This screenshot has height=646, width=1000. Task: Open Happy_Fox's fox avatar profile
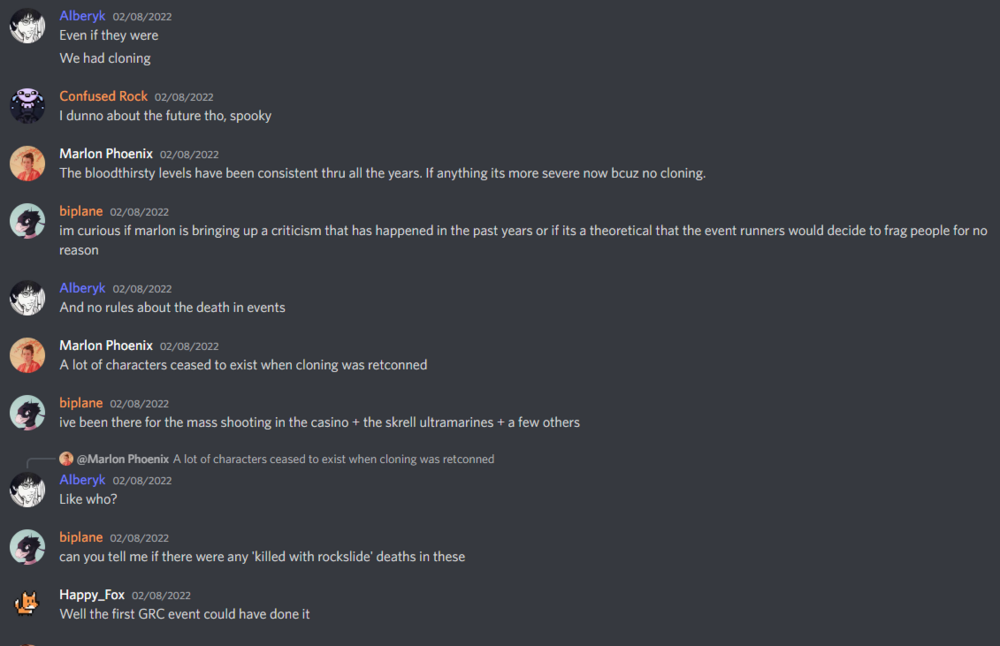point(27,604)
